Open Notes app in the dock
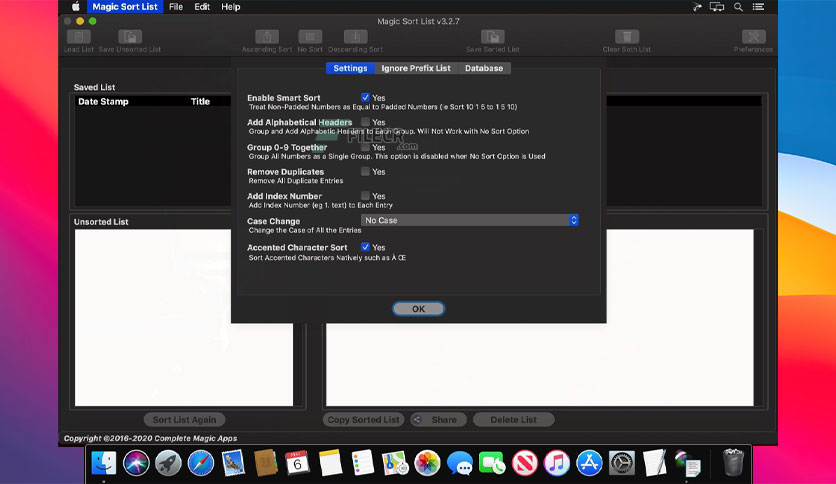This screenshot has height=484, width=836. pos(330,463)
